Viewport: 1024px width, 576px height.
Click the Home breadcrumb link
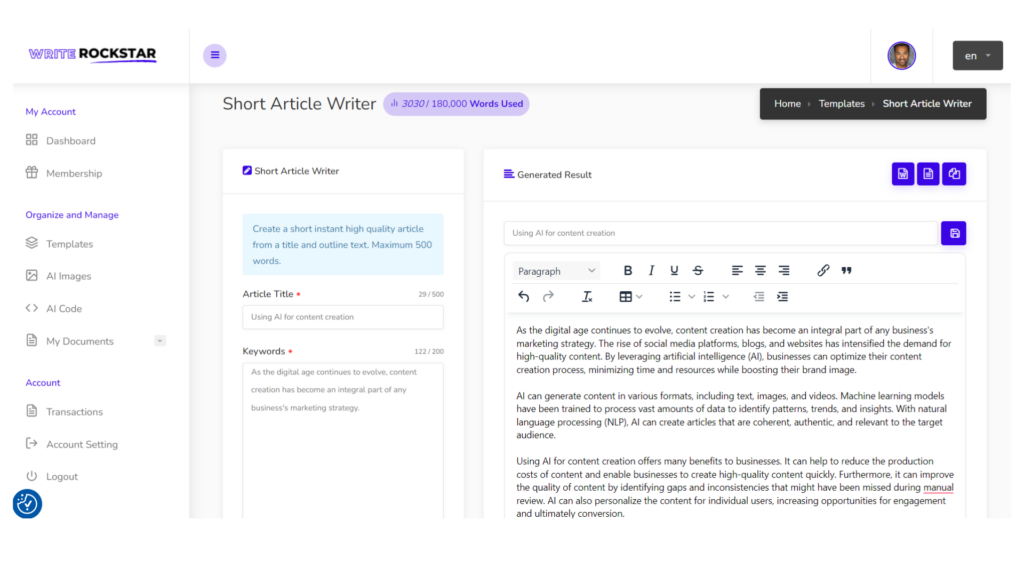[787, 104]
